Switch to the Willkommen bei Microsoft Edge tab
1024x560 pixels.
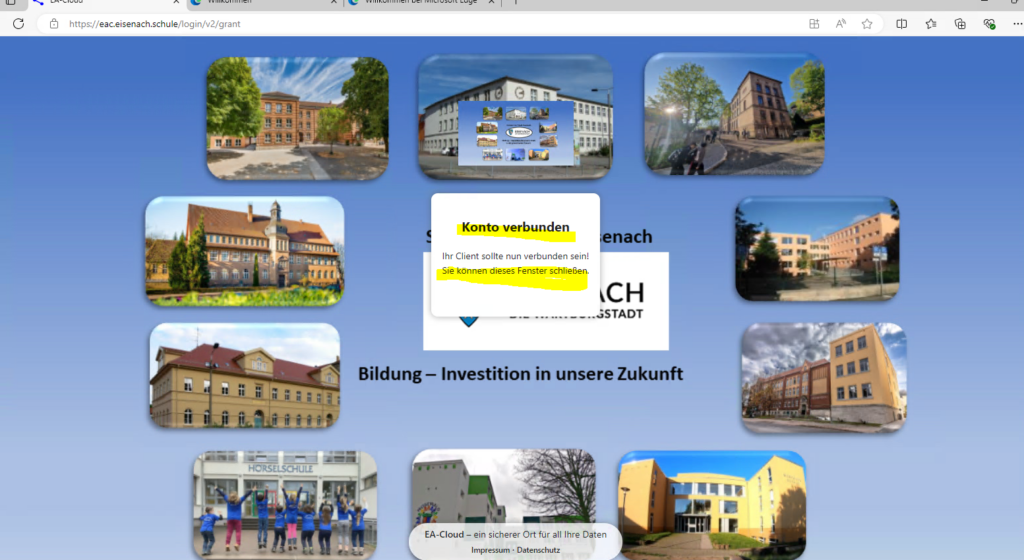[421, 2]
